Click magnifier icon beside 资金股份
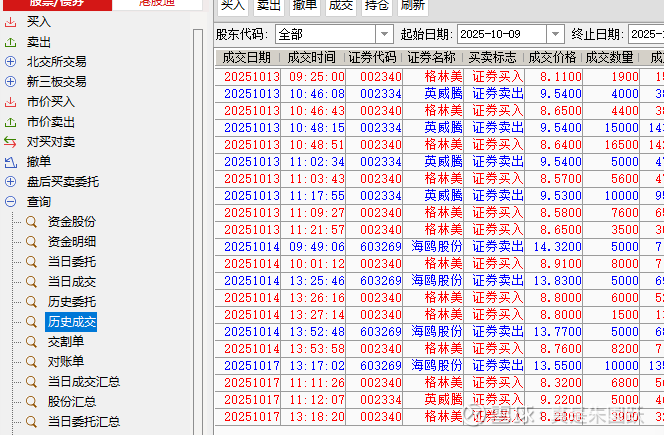664x435 pixels. [x=31, y=222]
